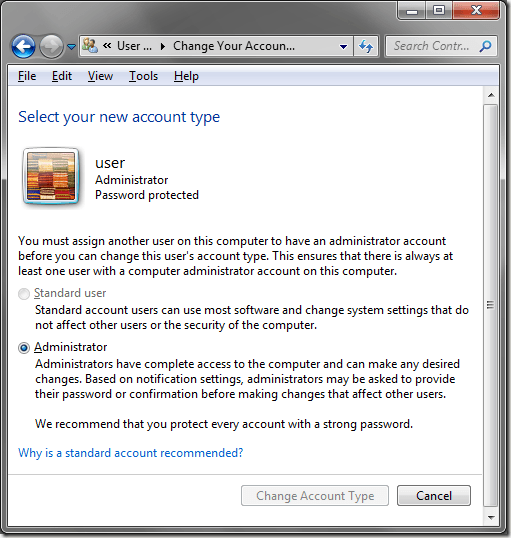The height and width of the screenshot is (538, 511).
Task: Refresh the page with the refresh icon
Action: point(366,46)
